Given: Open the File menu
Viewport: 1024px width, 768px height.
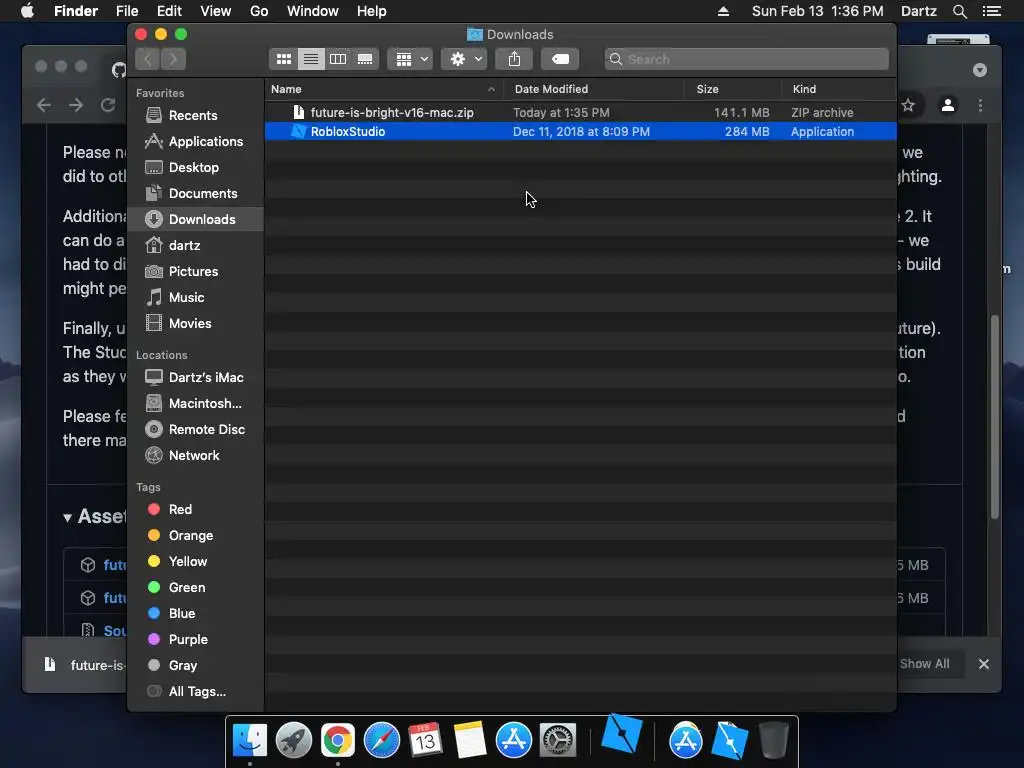Looking at the screenshot, I should click(x=127, y=11).
